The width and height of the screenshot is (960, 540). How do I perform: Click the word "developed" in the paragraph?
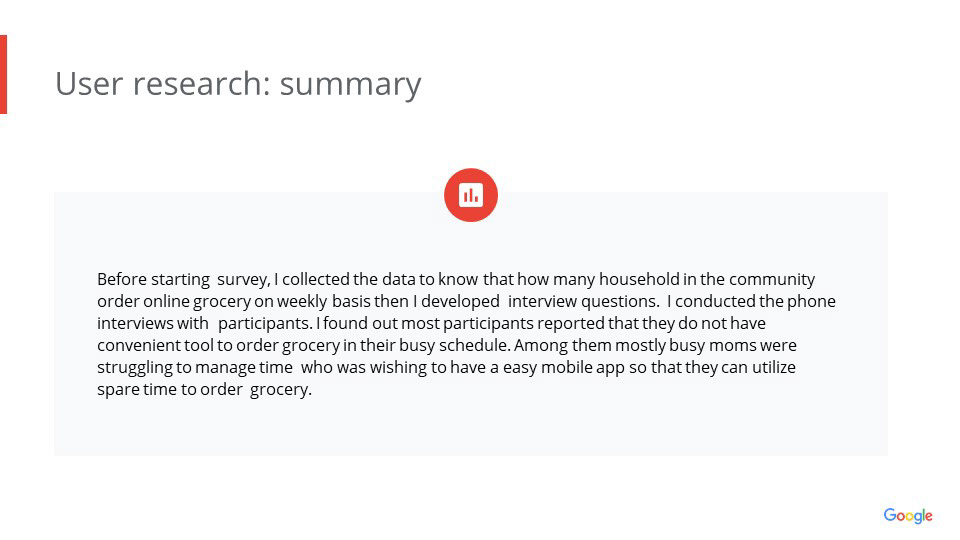[x=462, y=301]
